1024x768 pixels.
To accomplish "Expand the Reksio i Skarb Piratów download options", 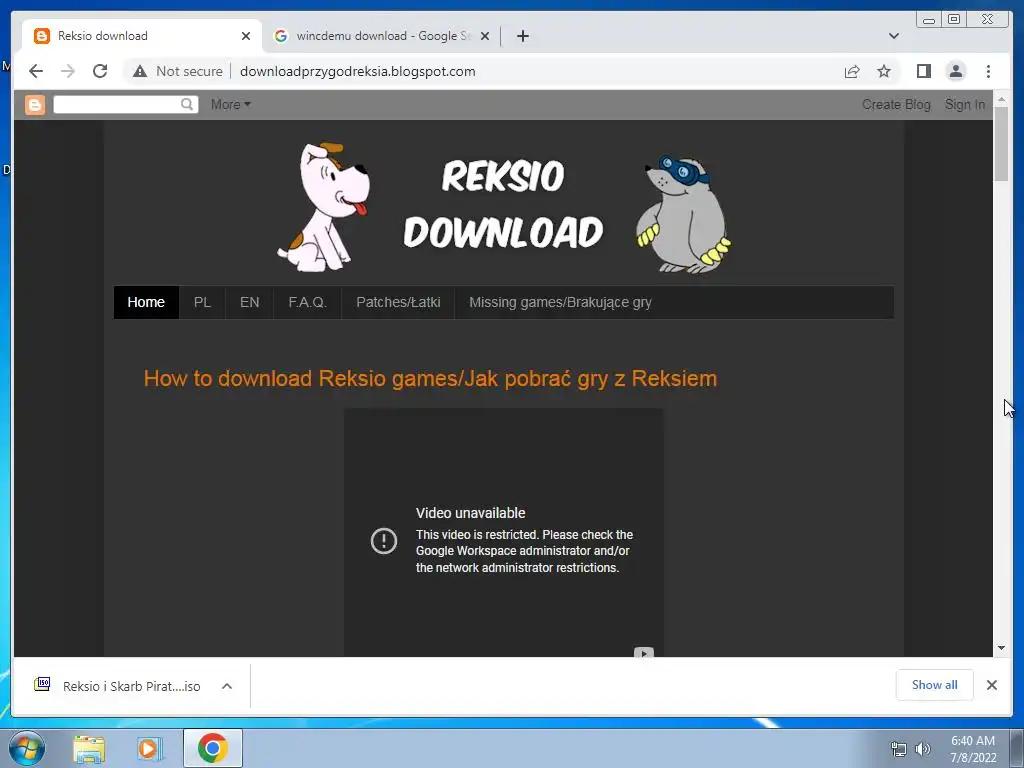I will [227, 686].
